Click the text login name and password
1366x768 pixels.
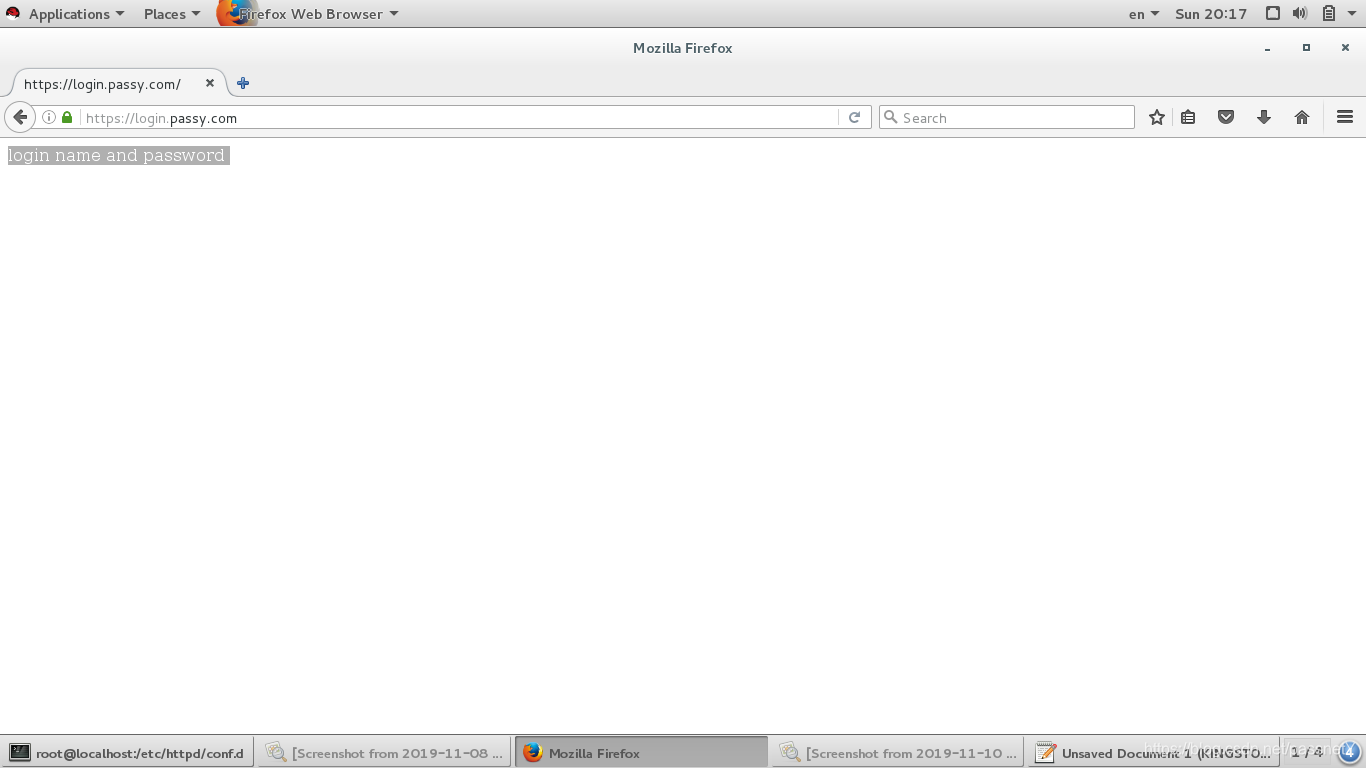116,155
